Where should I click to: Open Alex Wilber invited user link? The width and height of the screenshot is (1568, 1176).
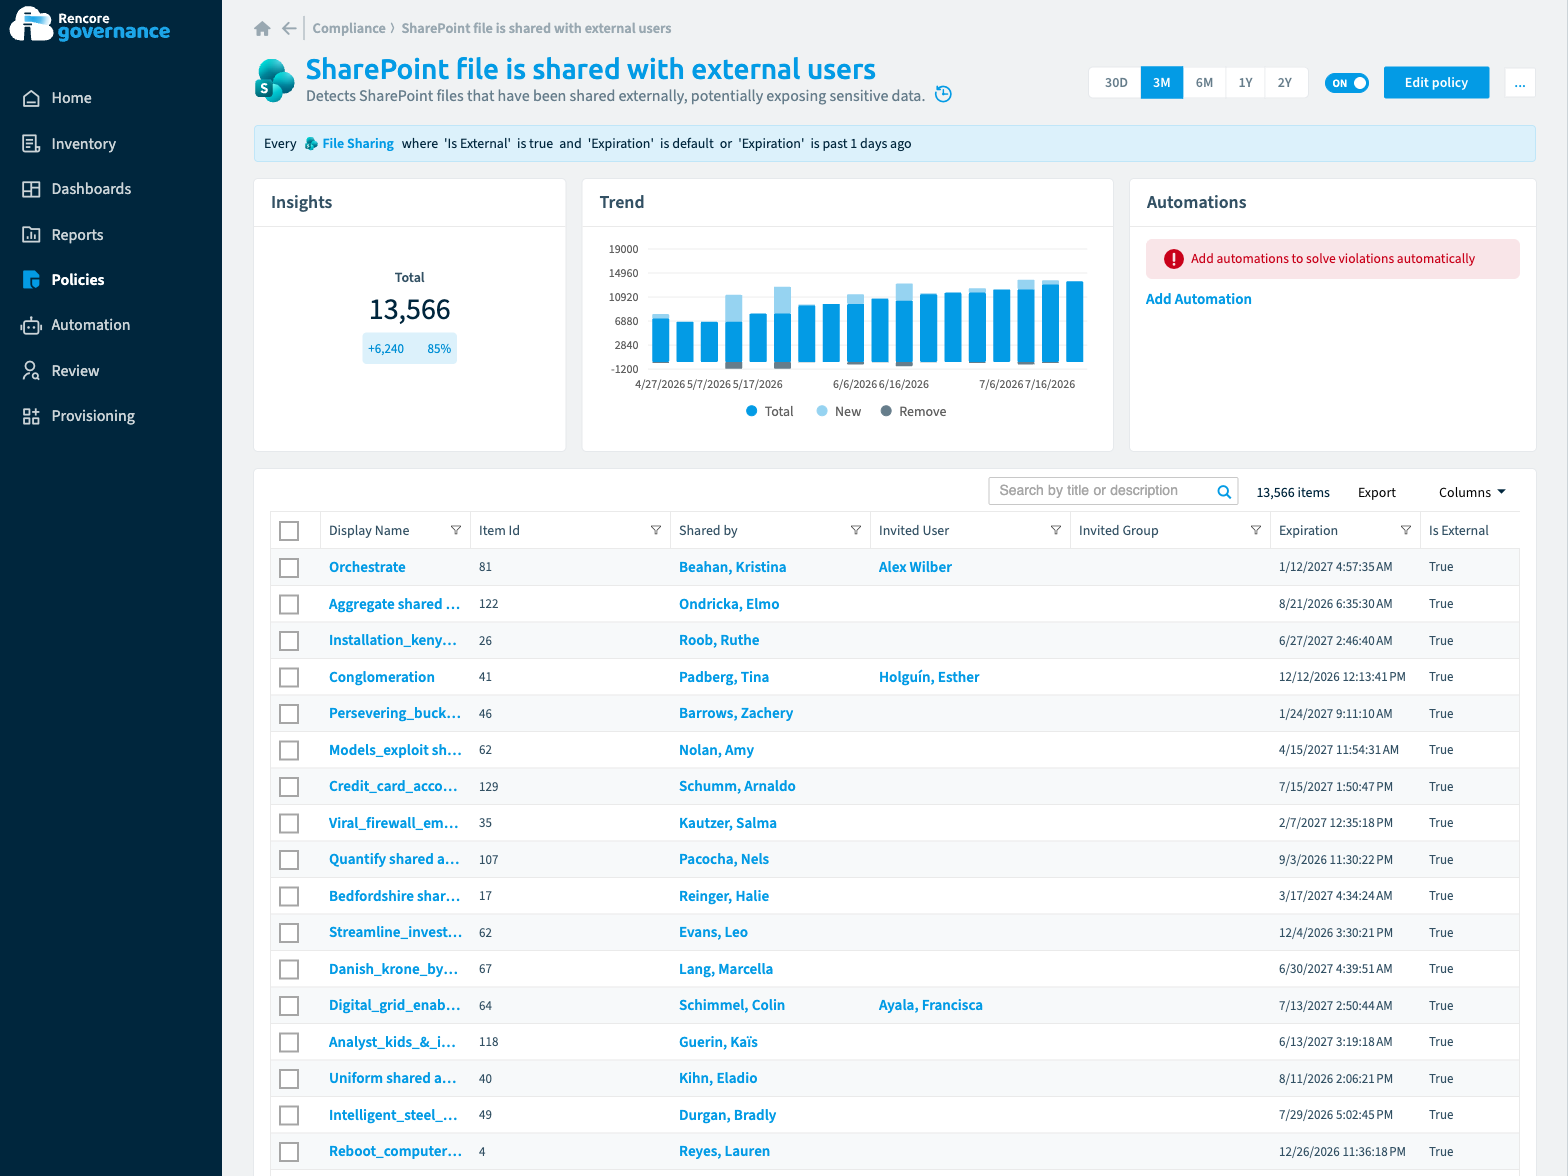(x=915, y=567)
